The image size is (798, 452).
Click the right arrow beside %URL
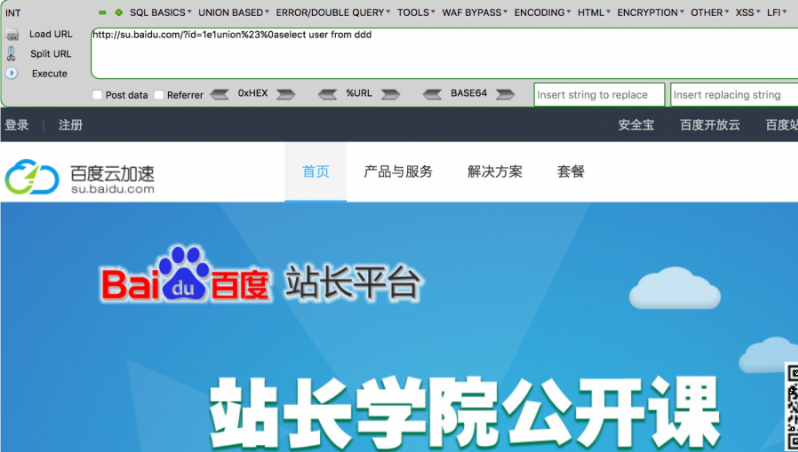point(390,94)
